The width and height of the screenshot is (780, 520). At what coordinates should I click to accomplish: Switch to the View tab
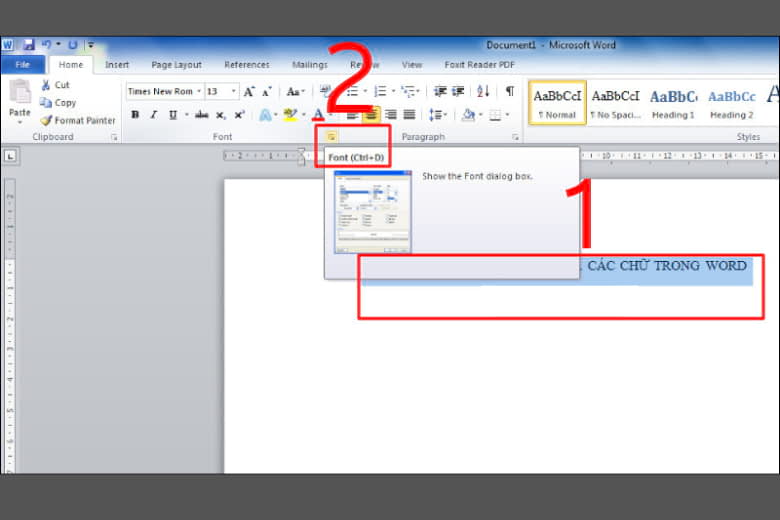(412, 65)
